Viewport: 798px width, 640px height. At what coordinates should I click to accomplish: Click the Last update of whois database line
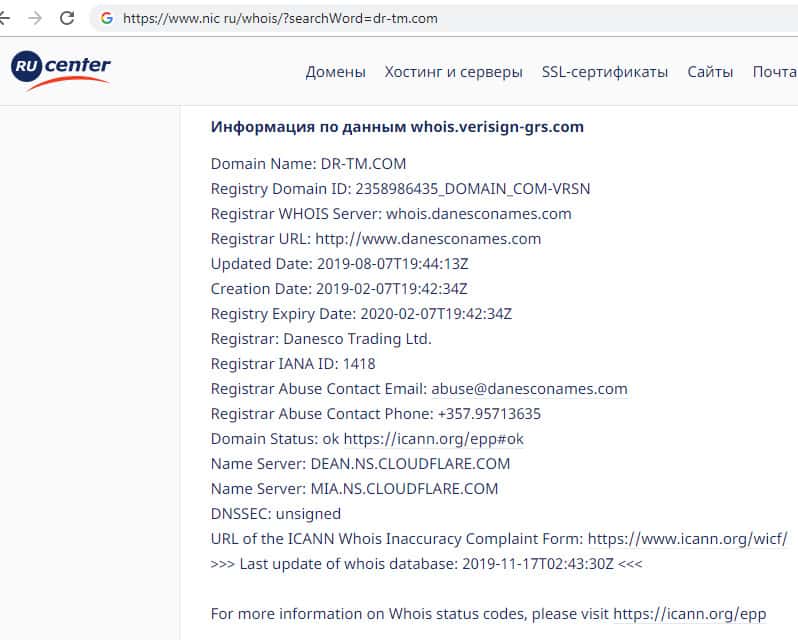pyautogui.click(x=426, y=564)
